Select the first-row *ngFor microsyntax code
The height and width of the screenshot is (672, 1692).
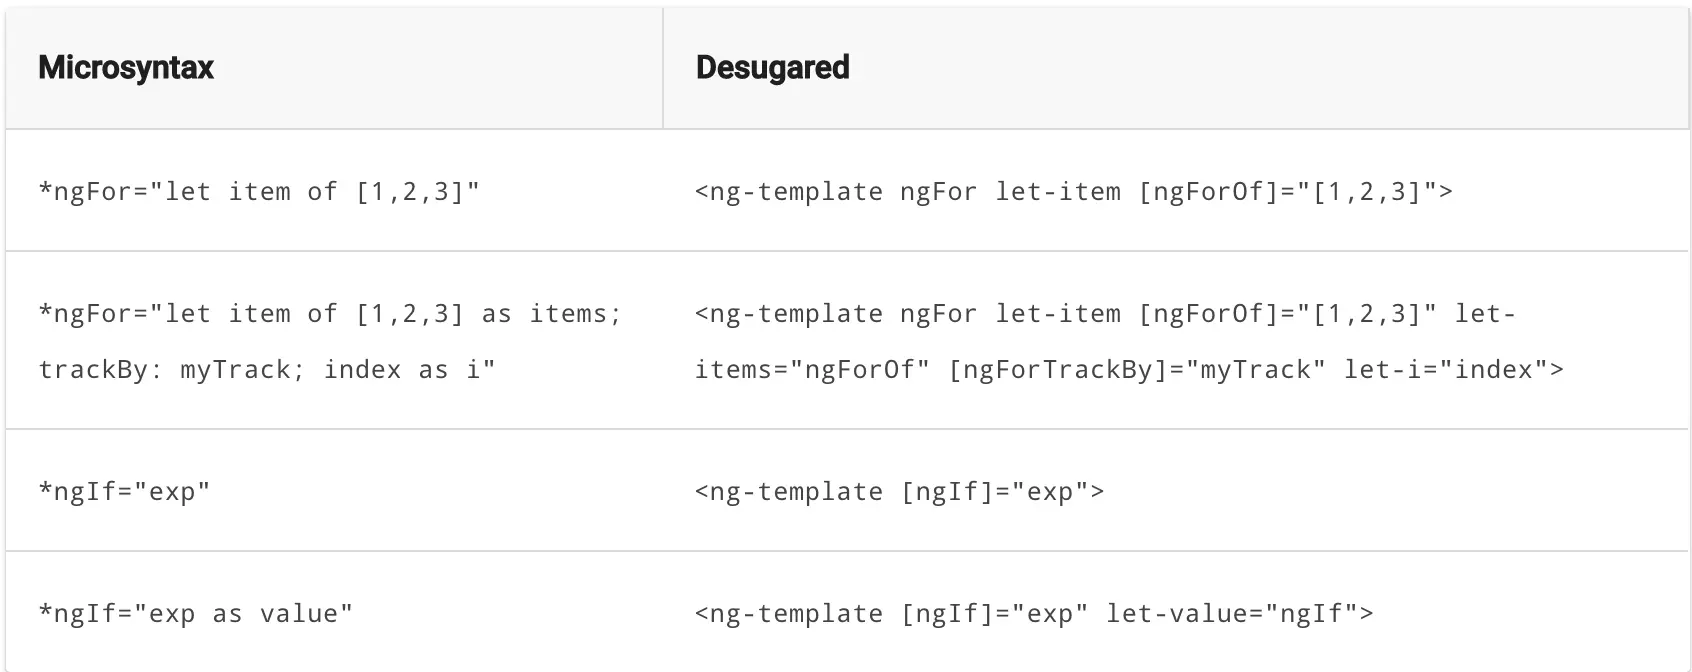[x=259, y=191]
